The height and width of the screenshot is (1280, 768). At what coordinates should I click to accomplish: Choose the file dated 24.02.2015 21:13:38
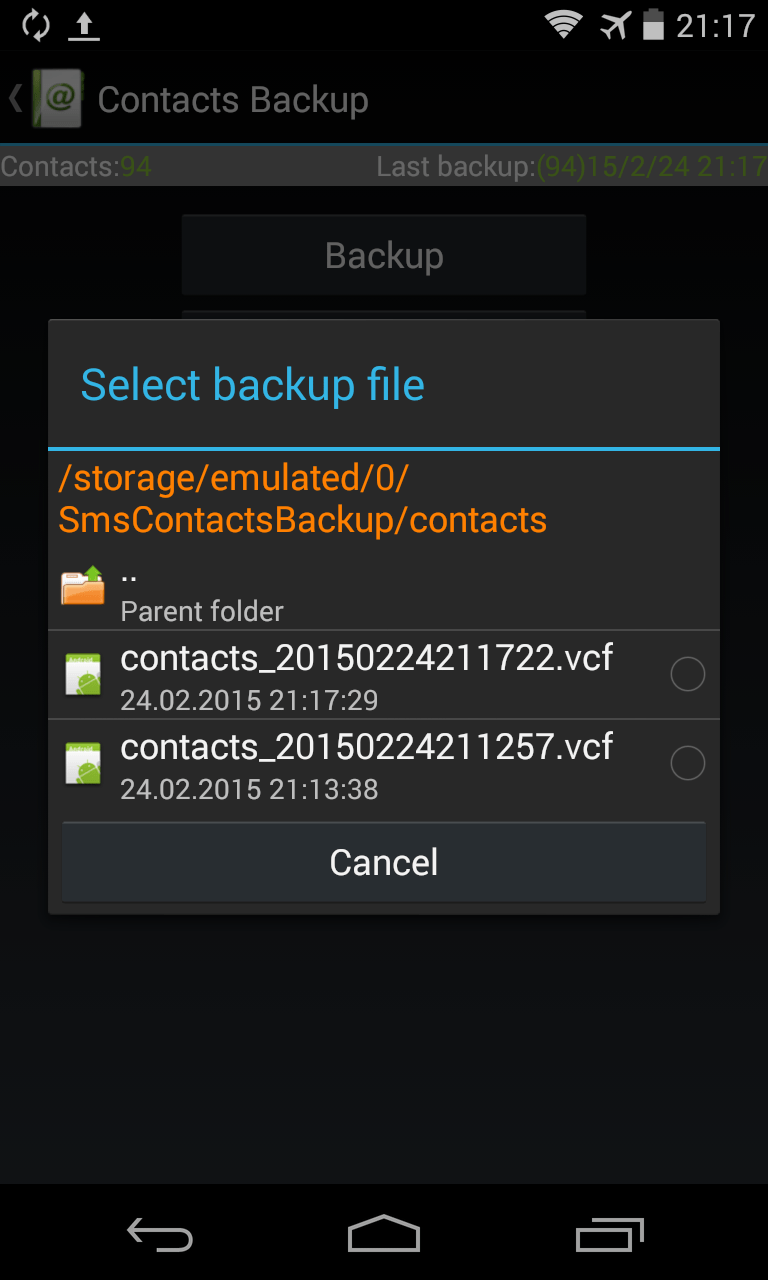[366, 764]
